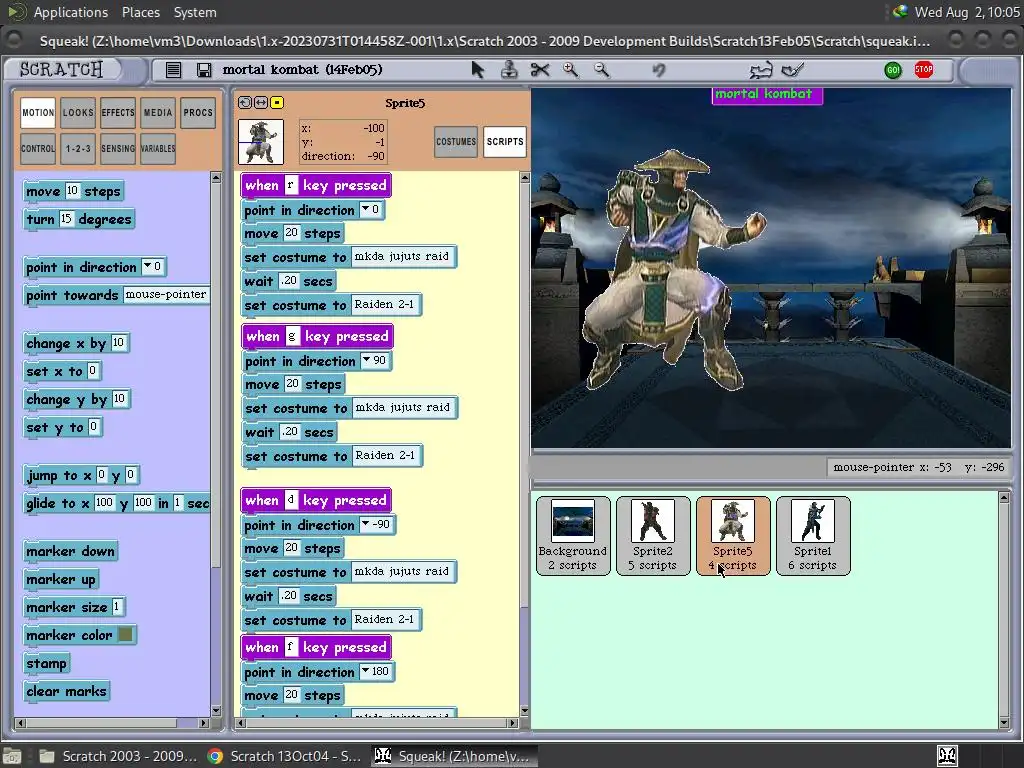Image resolution: width=1024 pixels, height=768 pixels.
Task: Select the stamp duplicate tool
Action: click(x=509, y=69)
